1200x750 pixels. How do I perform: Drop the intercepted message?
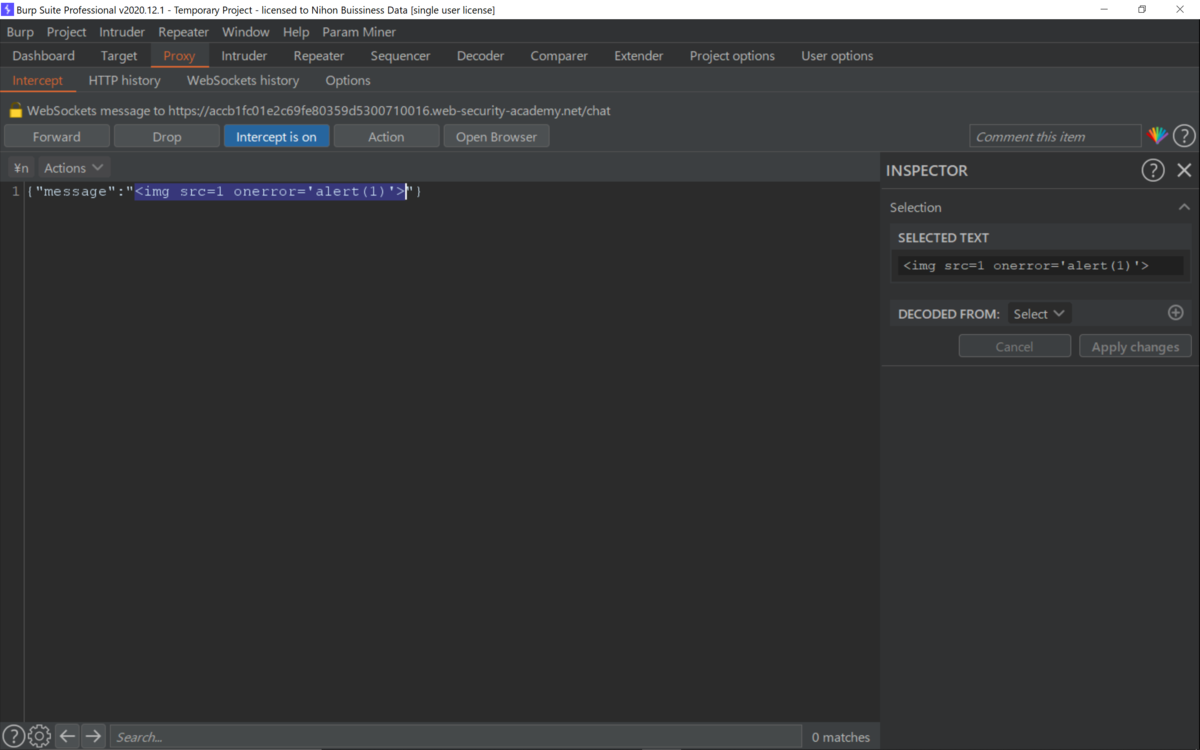[x=167, y=137]
